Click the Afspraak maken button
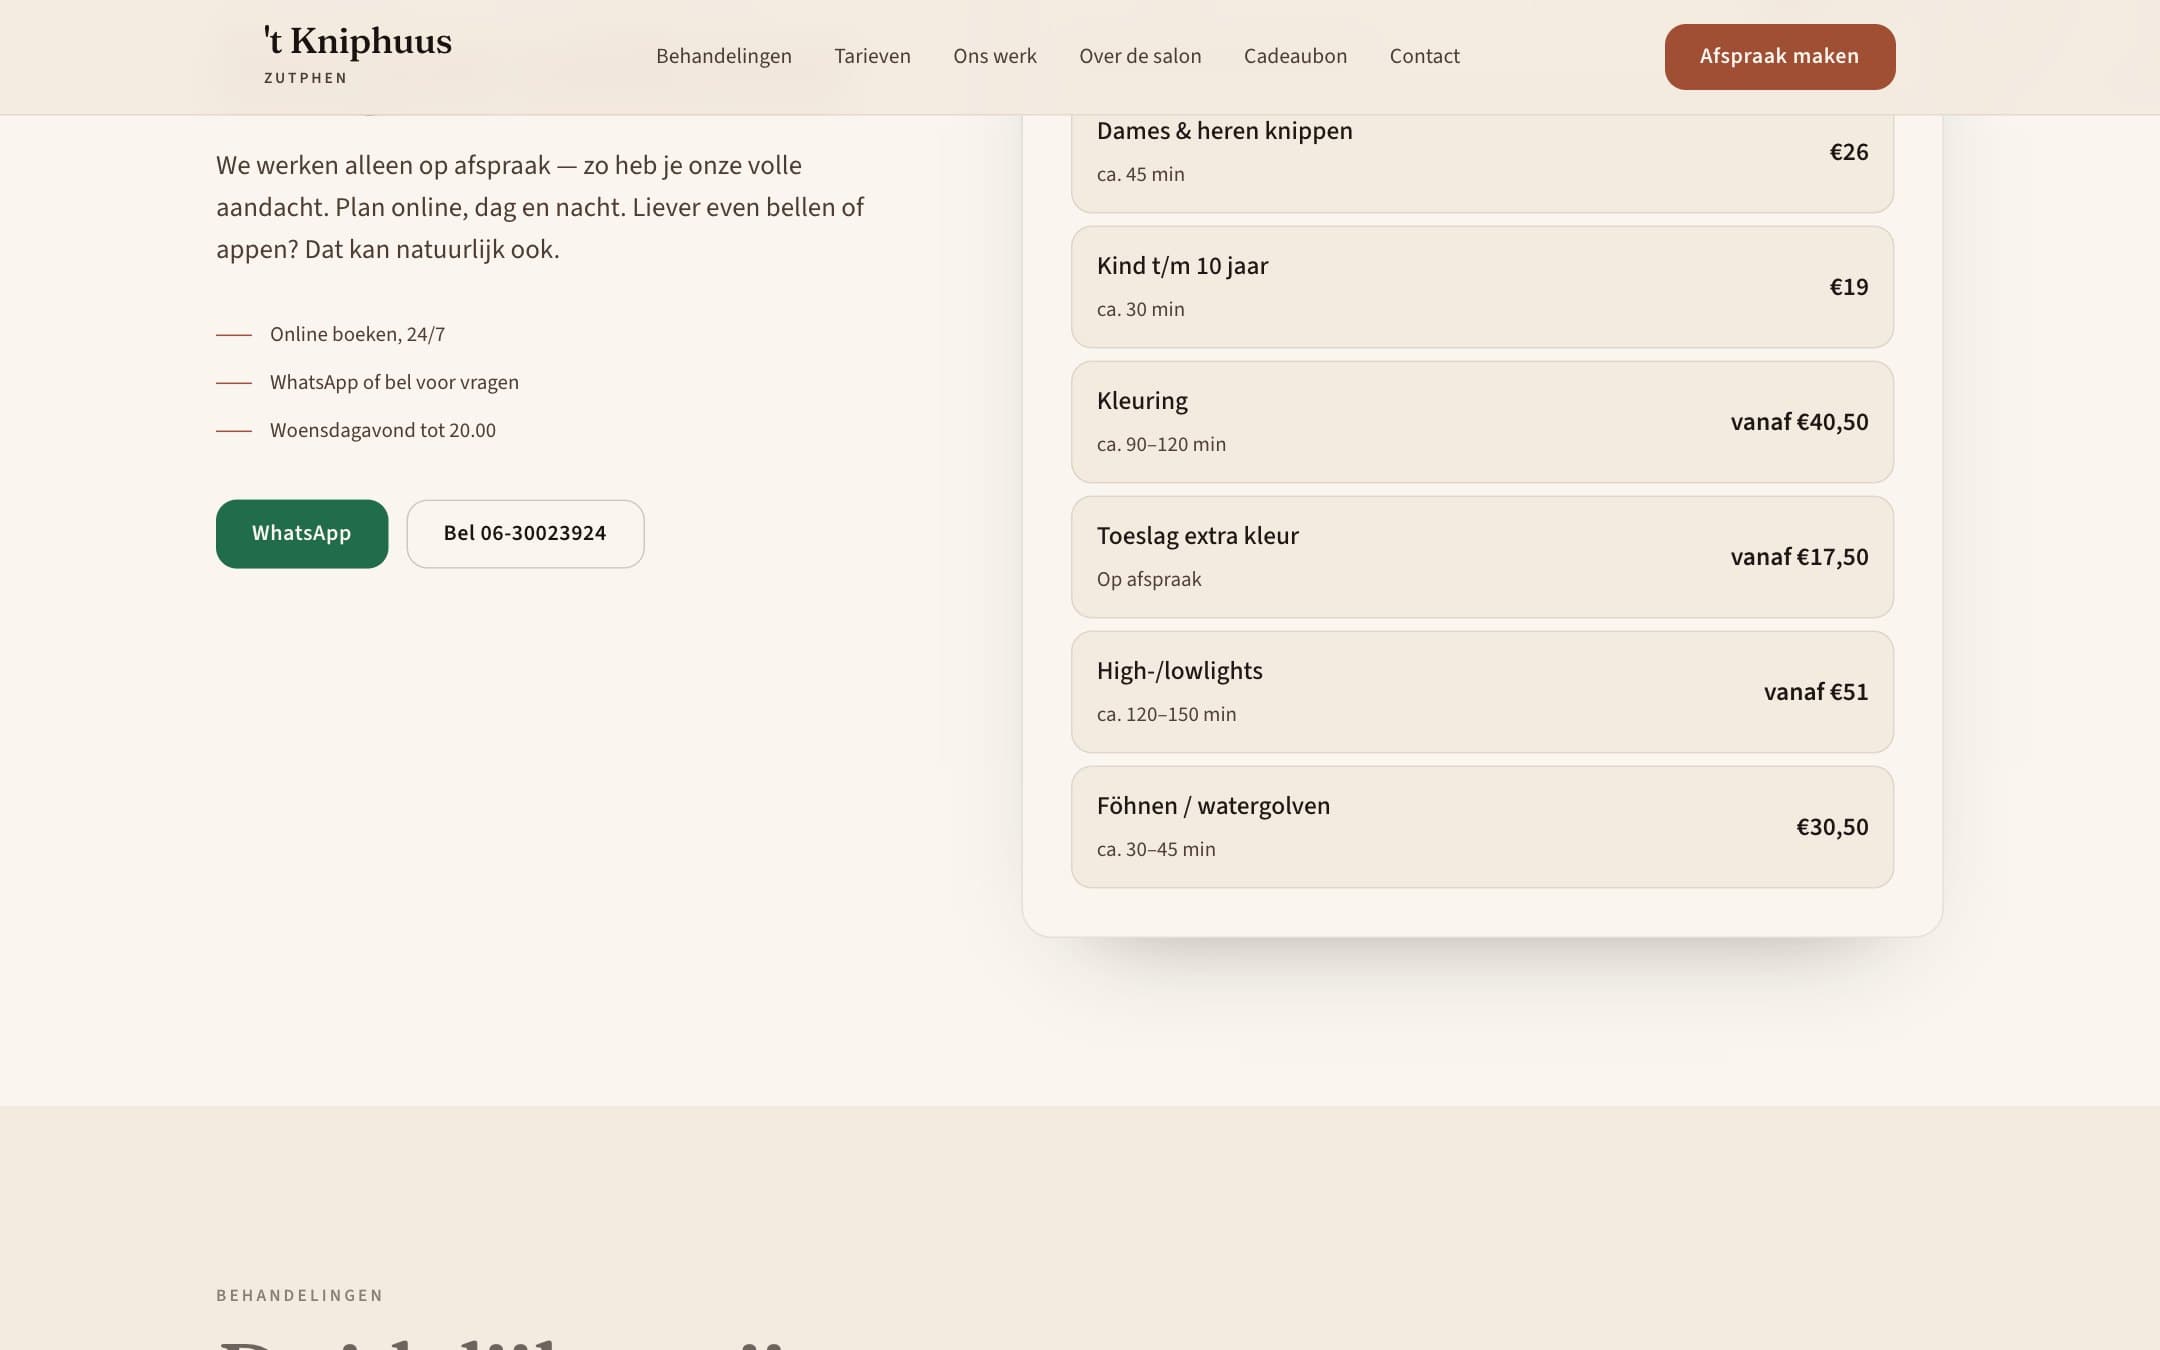The image size is (2160, 1350). tap(1780, 57)
